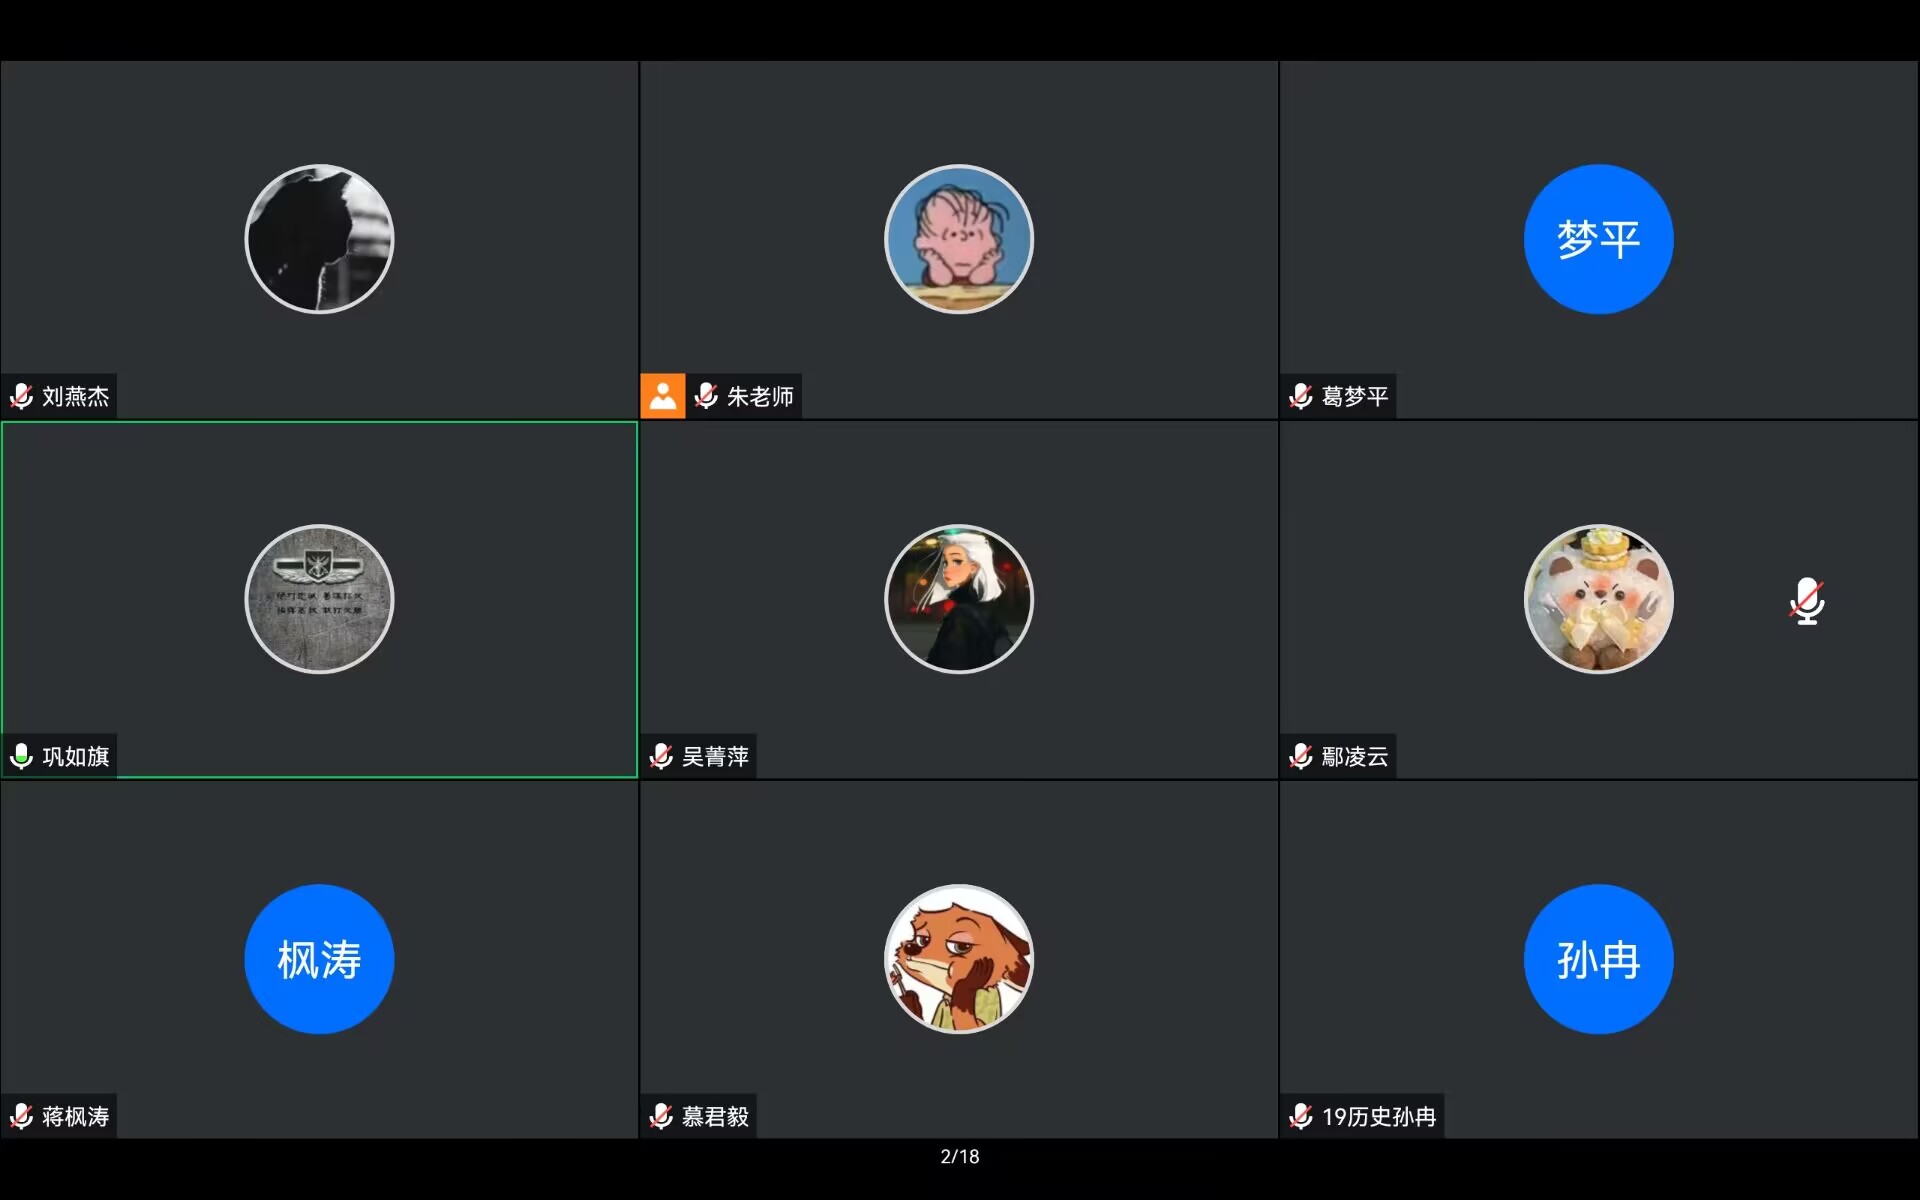Viewport: 1920px width, 1200px height.
Task: Select the blue 孙冉 avatar circle
Action: [x=1598, y=959]
